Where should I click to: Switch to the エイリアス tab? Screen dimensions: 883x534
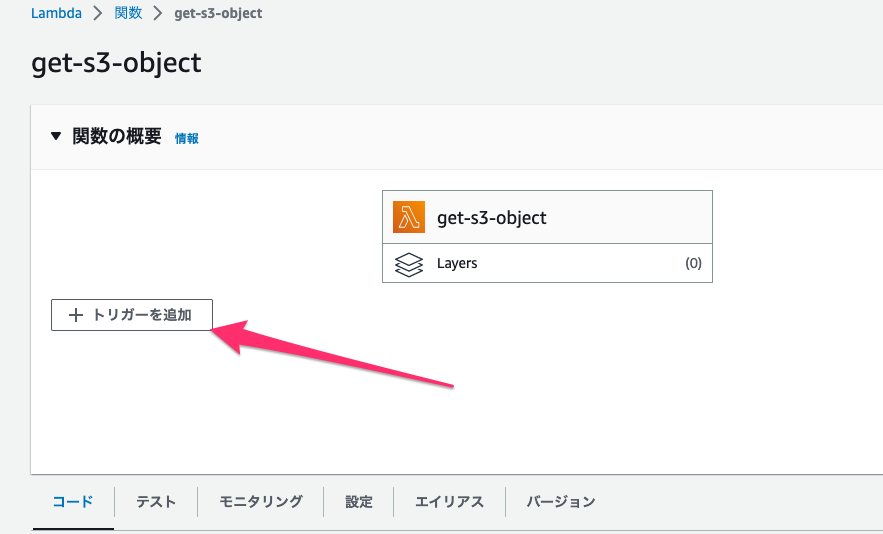(x=449, y=501)
